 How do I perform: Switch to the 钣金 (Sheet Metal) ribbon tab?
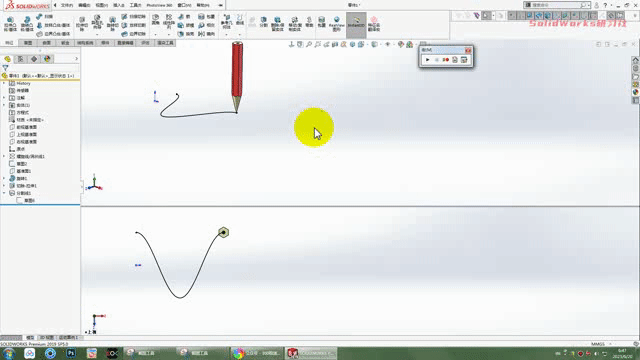(x=65, y=43)
